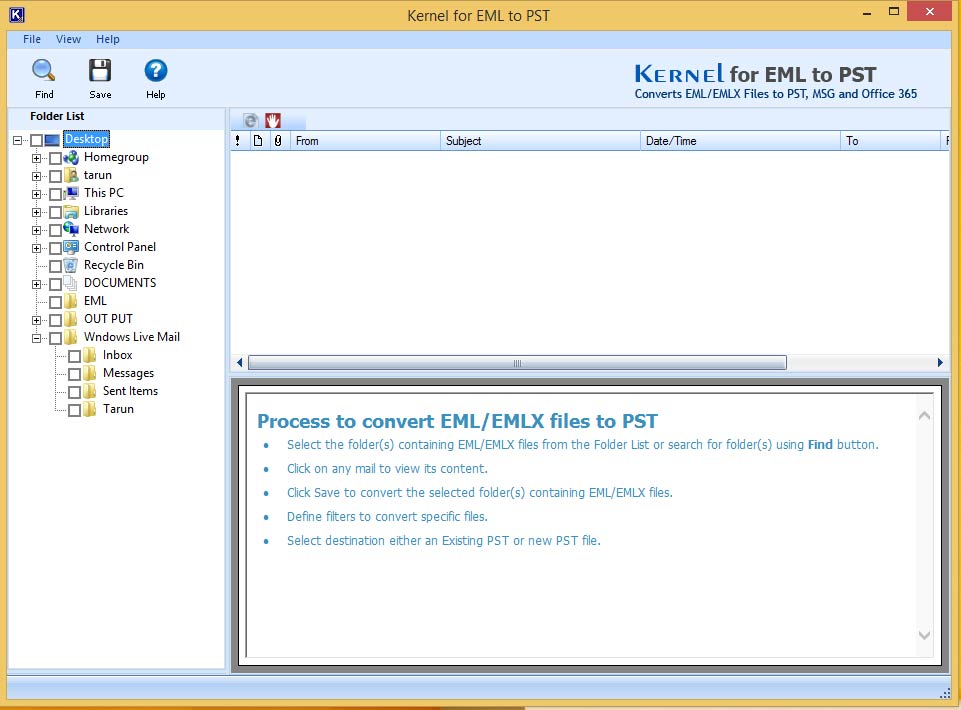Sort by the From column header
This screenshot has height=710, width=961.
coord(365,141)
